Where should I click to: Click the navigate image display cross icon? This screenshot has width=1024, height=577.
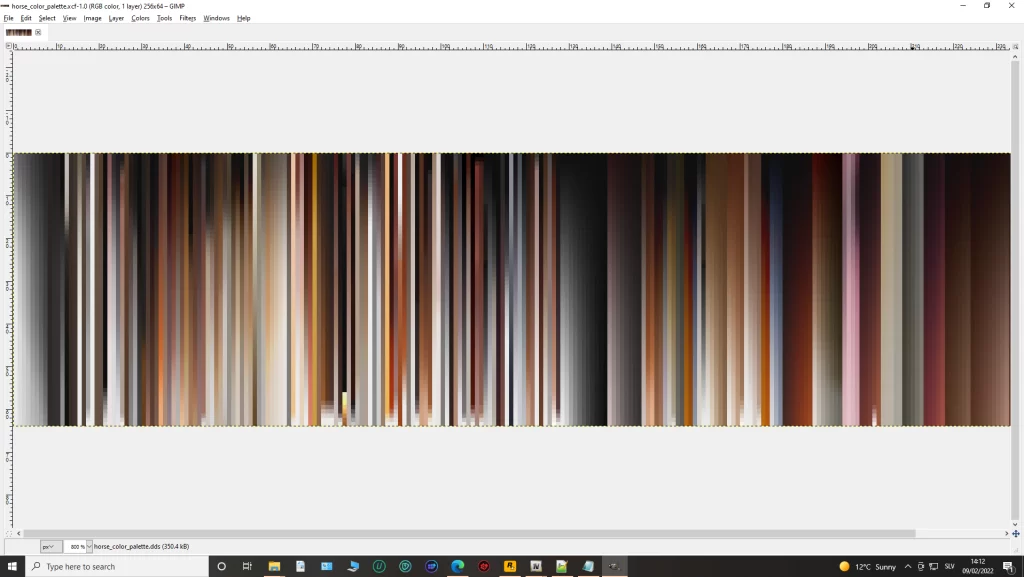coord(1016,533)
